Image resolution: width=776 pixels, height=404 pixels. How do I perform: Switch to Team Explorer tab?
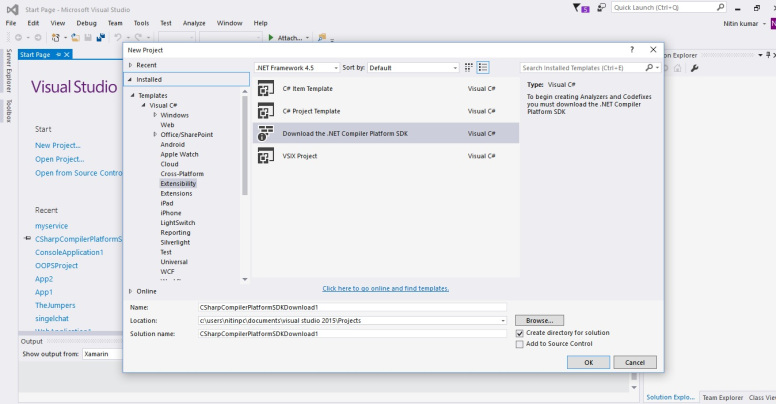[x=723, y=398]
